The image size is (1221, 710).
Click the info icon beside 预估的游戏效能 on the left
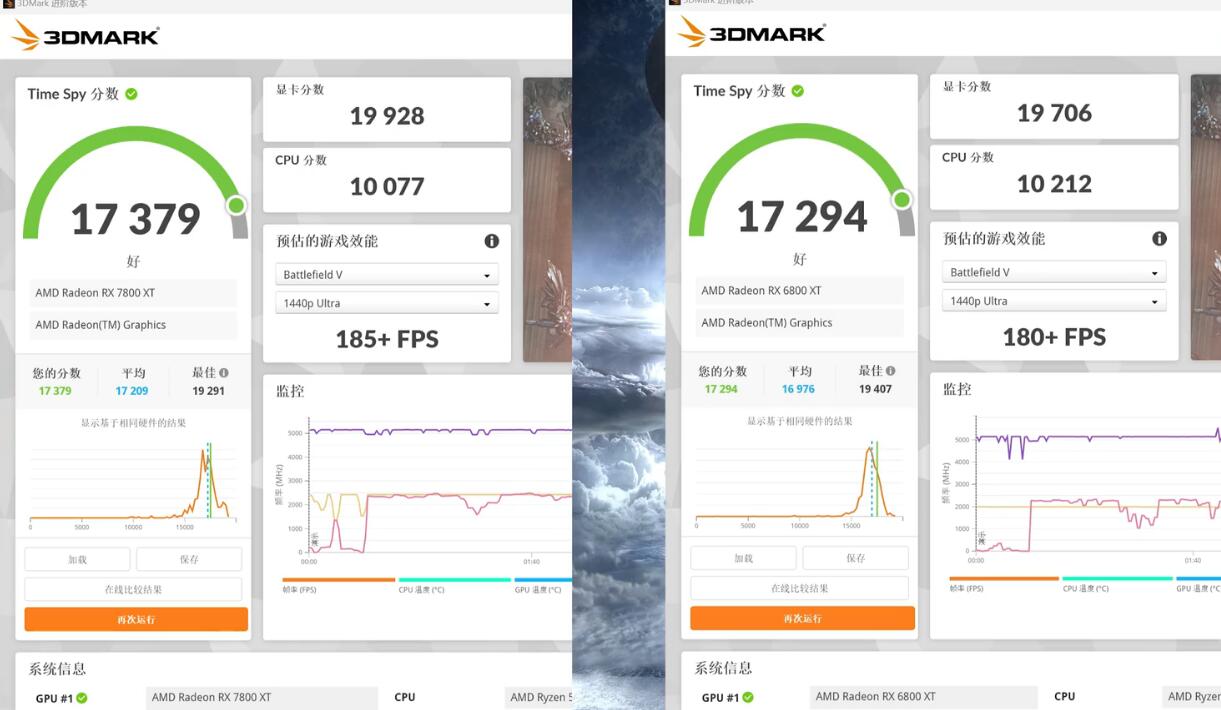click(490, 241)
